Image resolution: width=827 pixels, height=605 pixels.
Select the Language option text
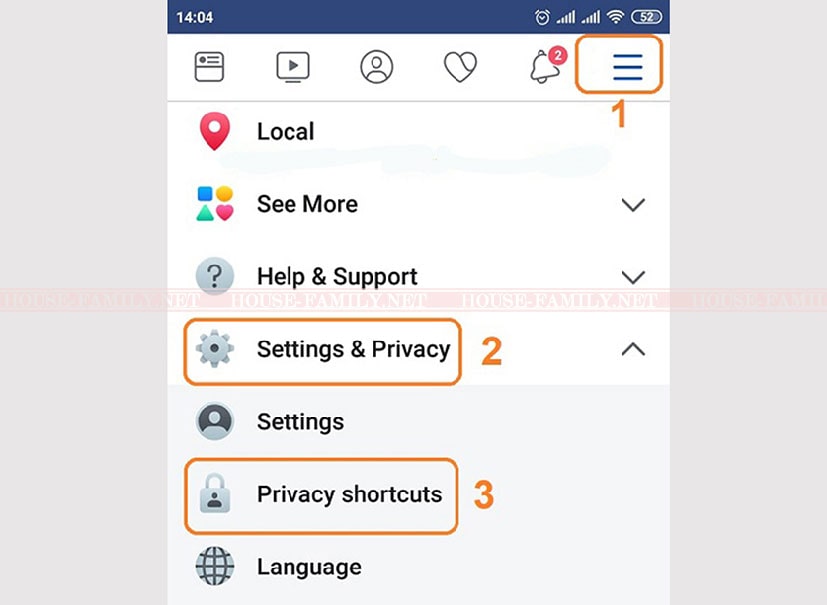309,568
